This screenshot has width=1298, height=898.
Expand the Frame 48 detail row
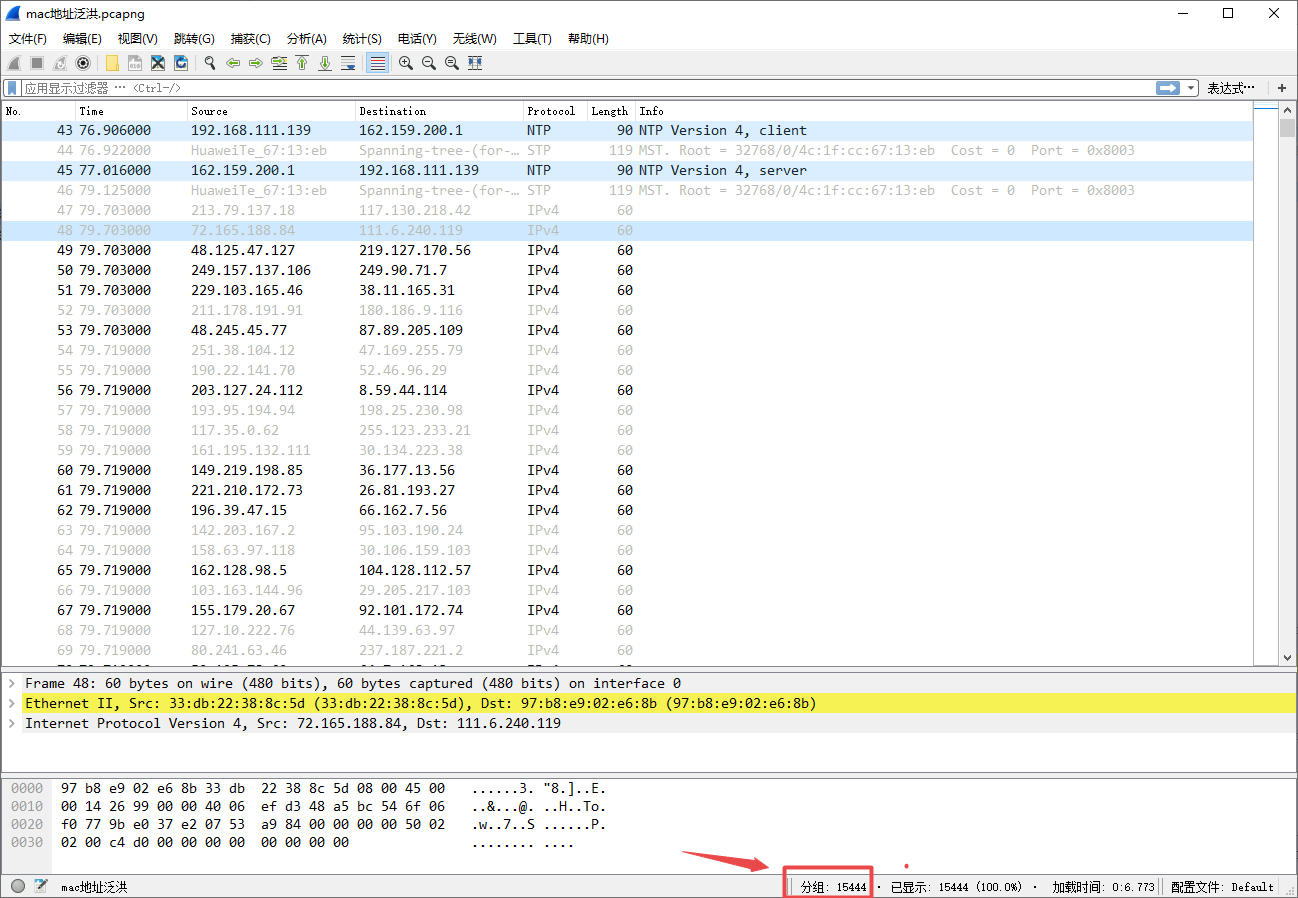pyautogui.click(x=12, y=683)
